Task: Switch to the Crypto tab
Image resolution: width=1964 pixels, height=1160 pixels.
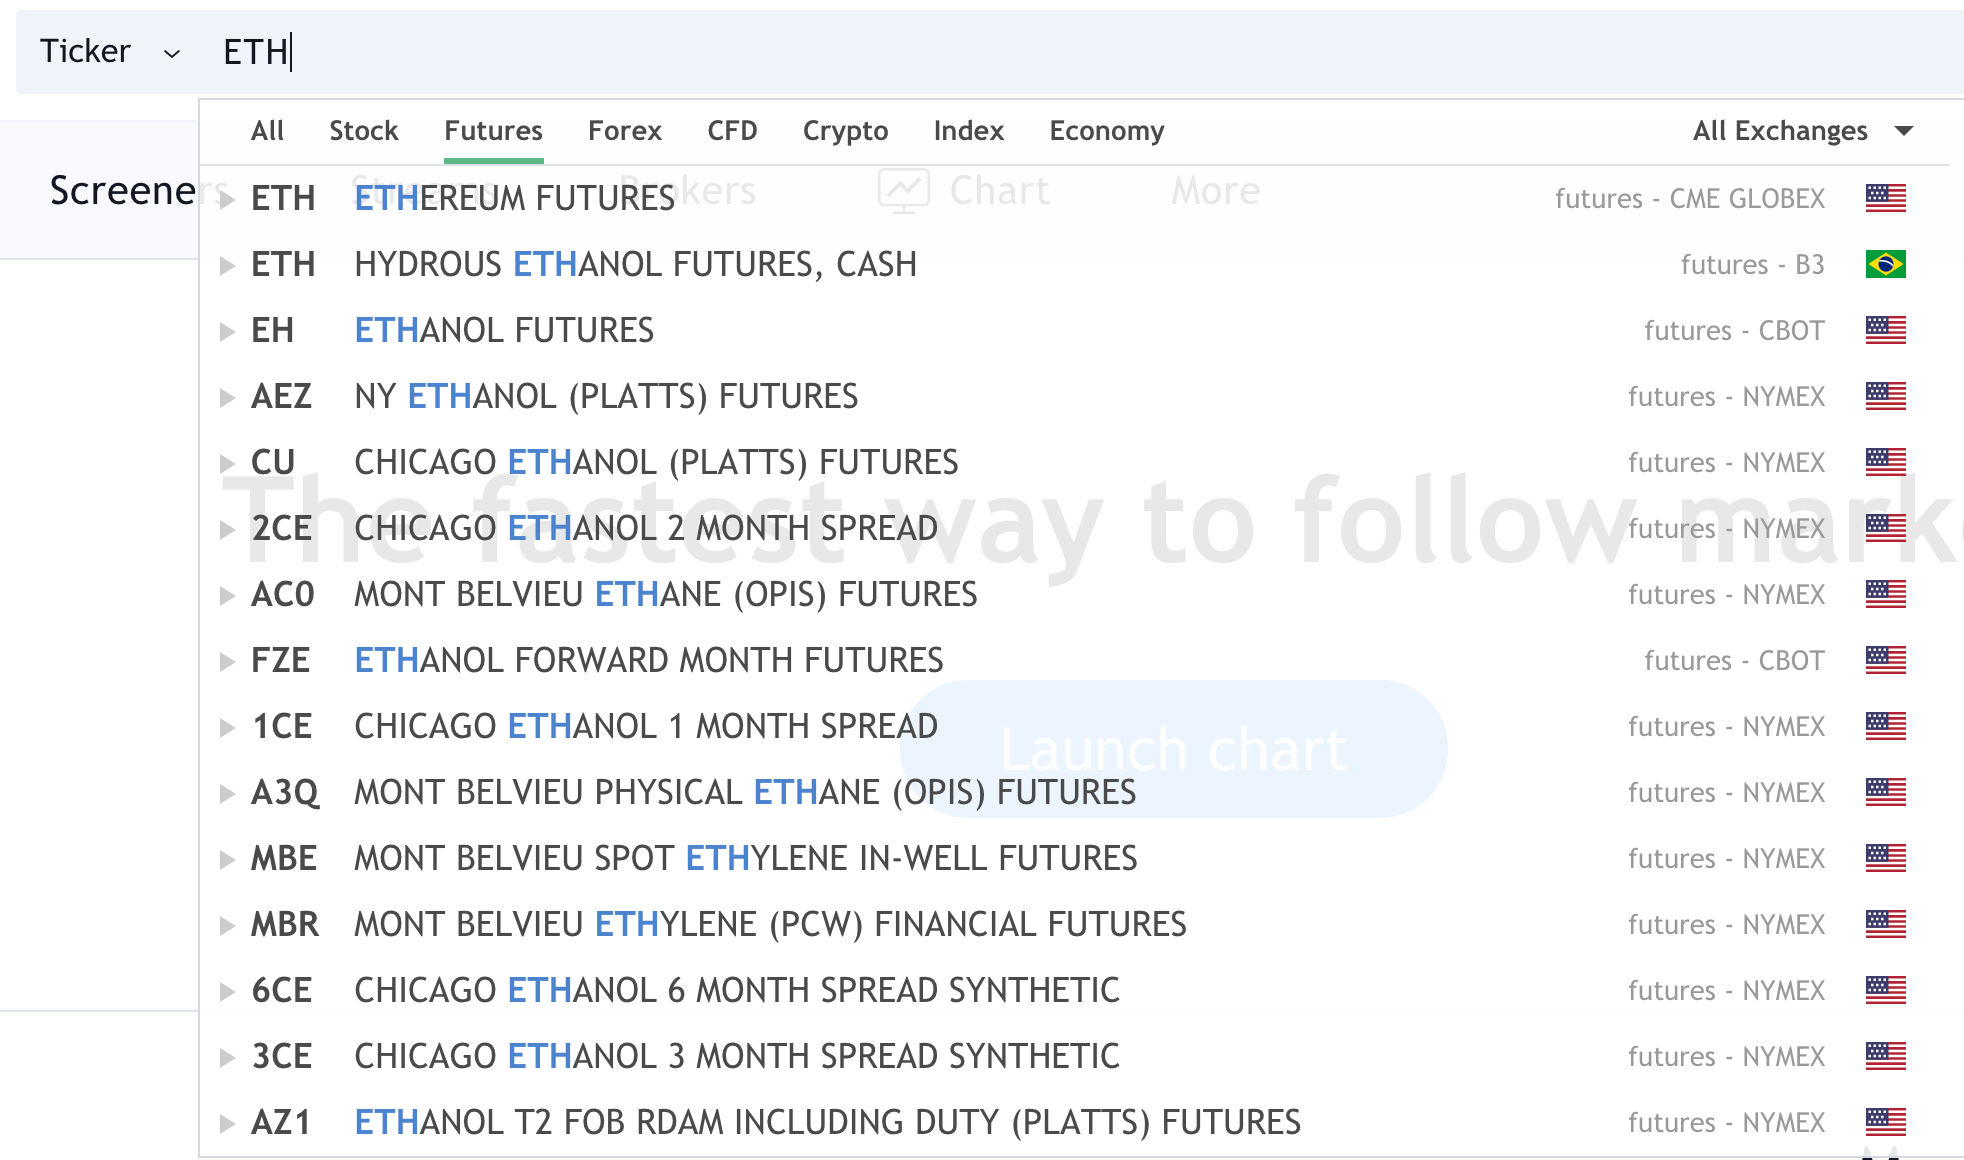Action: pos(845,131)
